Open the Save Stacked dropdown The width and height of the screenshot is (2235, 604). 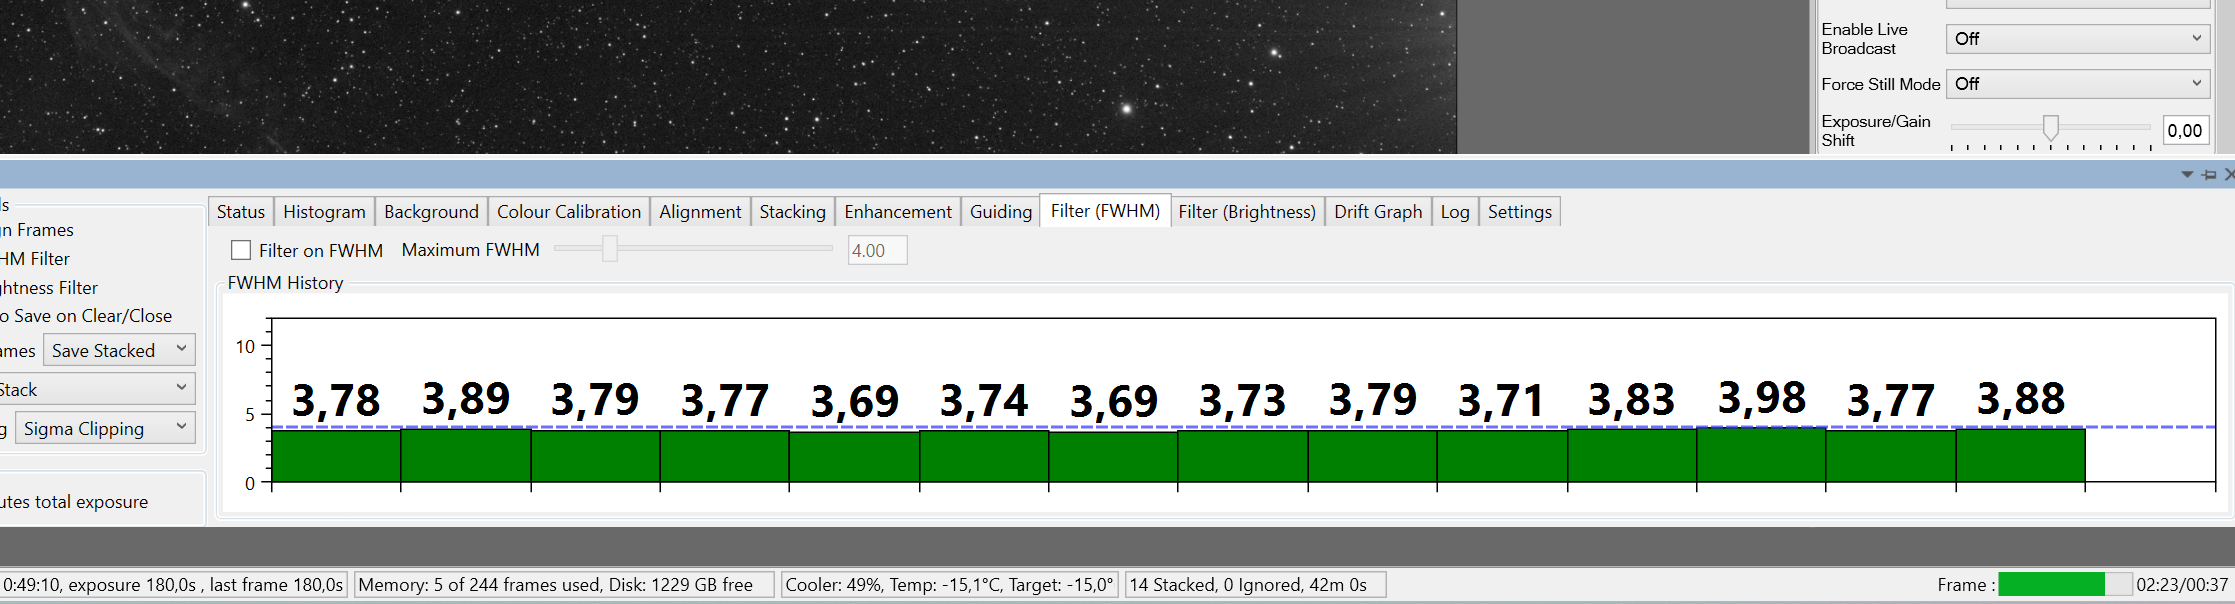coord(119,351)
